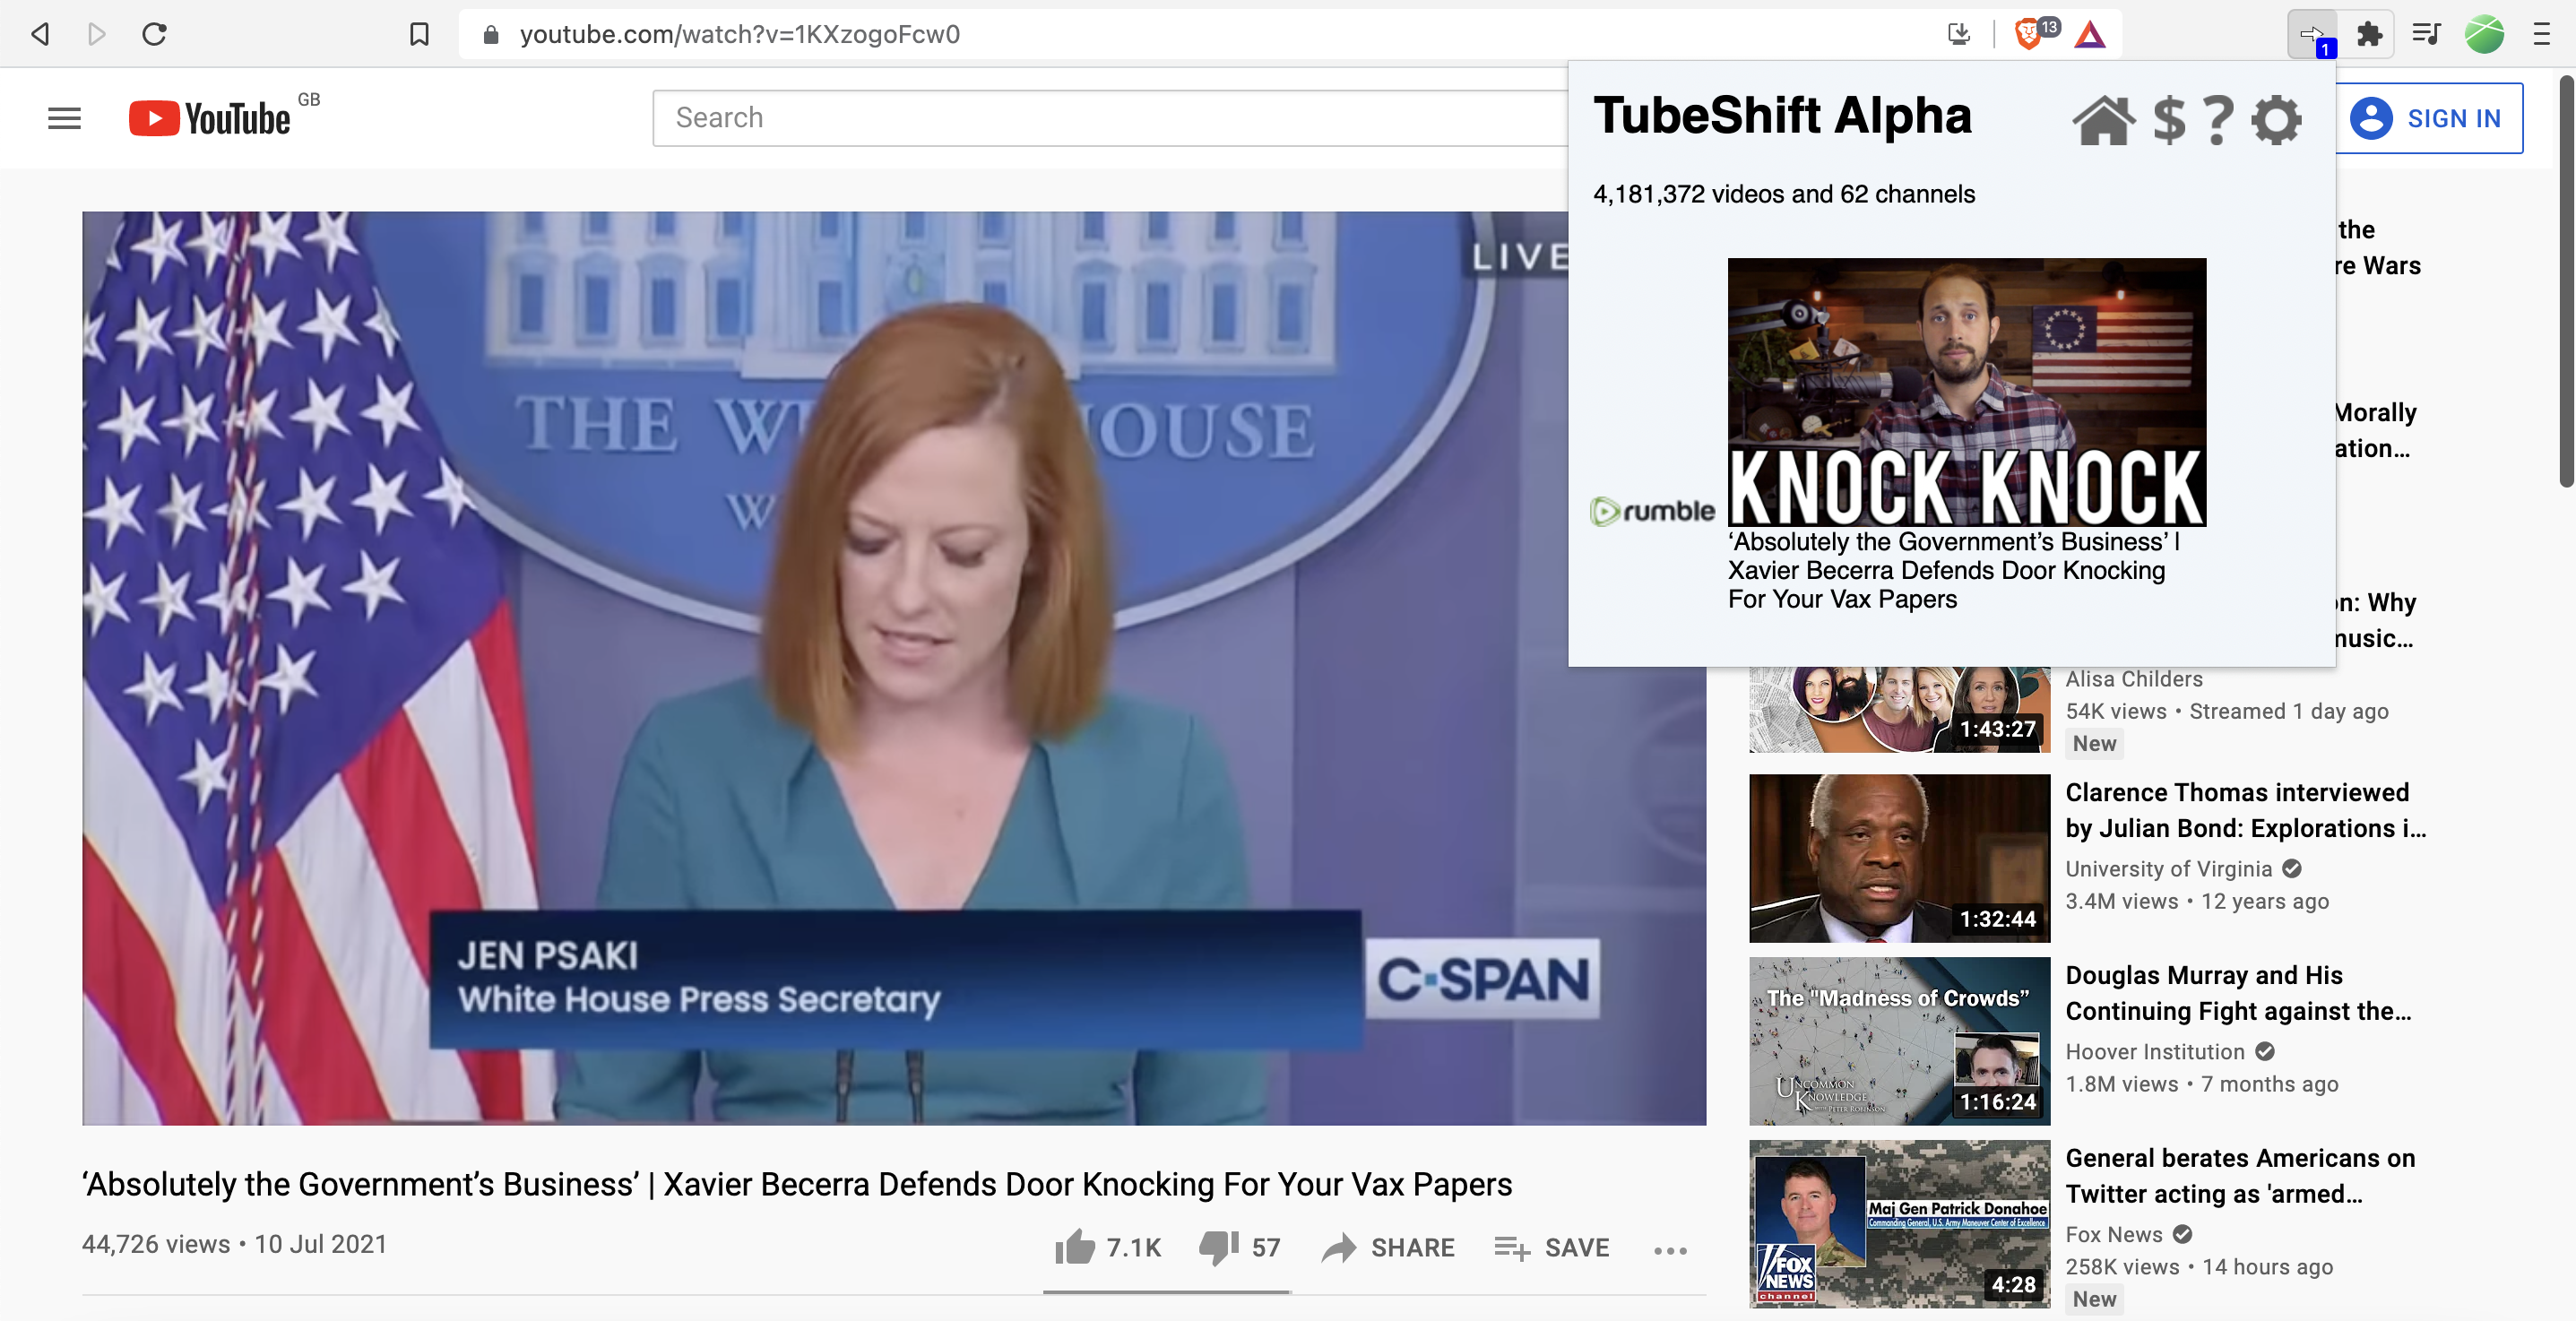Open the Clarence Thomas interview thumbnail
Image resolution: width=2576 pixels, height=1321 pixels.
1899,858
